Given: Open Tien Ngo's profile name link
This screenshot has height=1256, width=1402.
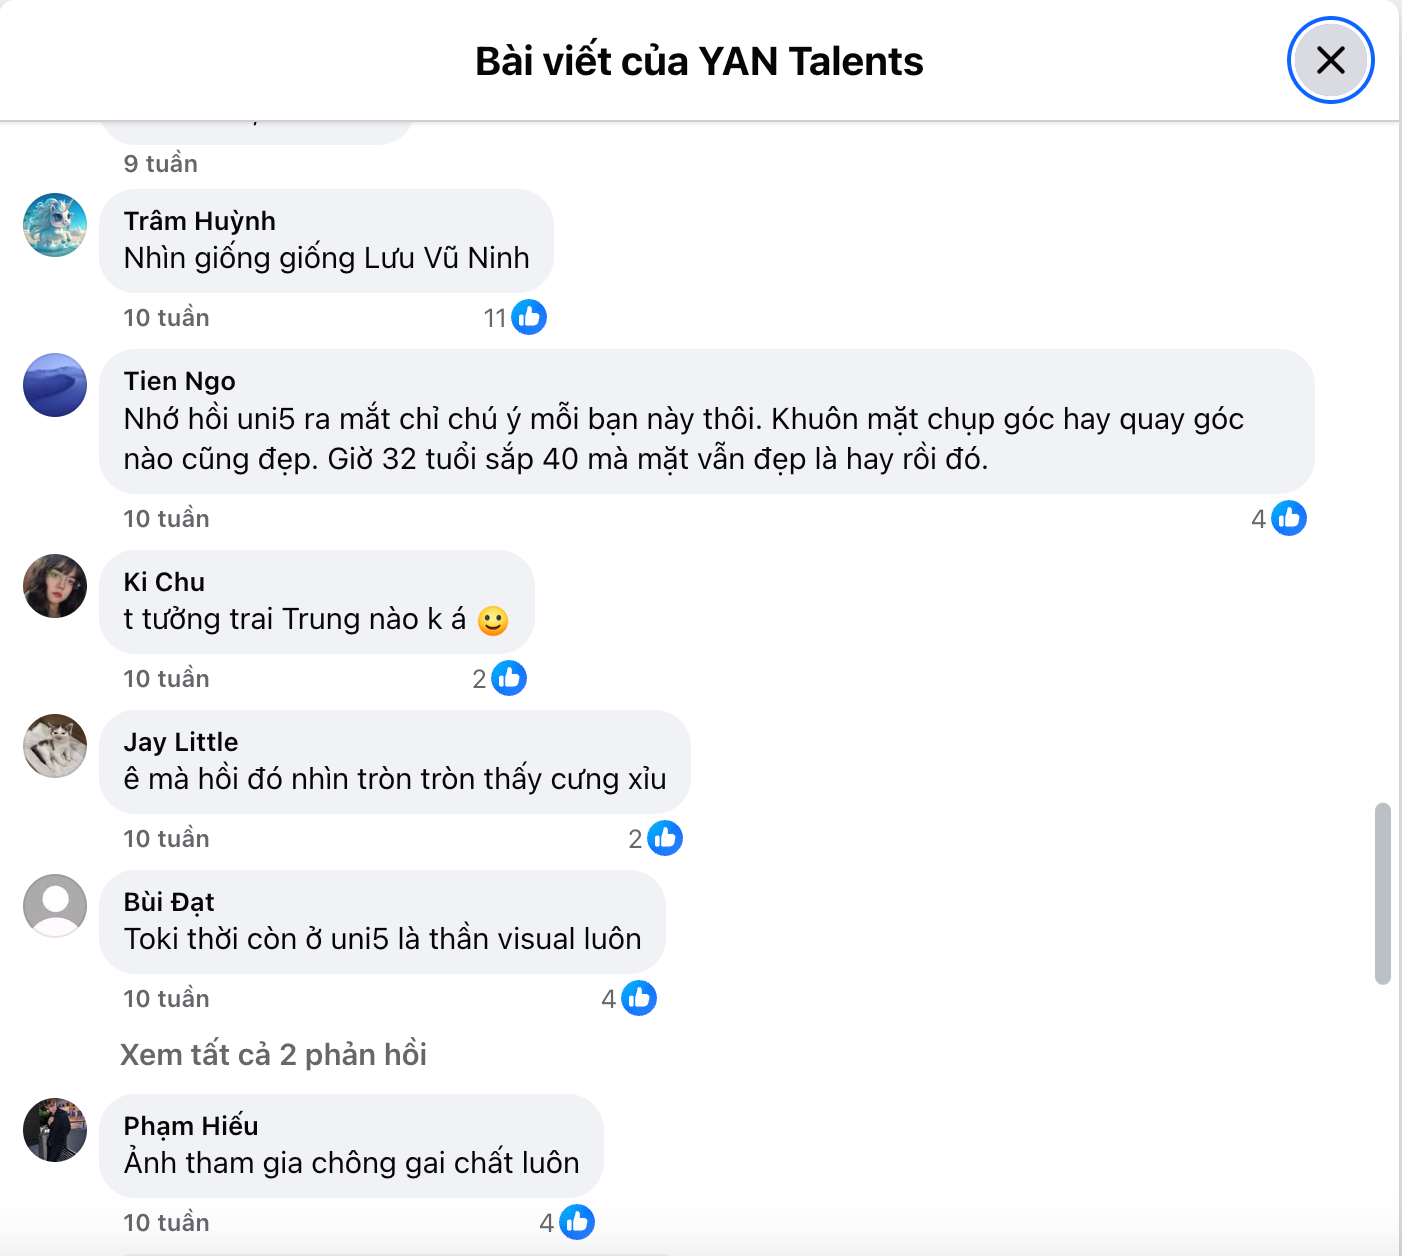Looking at the screenshot, I should [180, 381].
